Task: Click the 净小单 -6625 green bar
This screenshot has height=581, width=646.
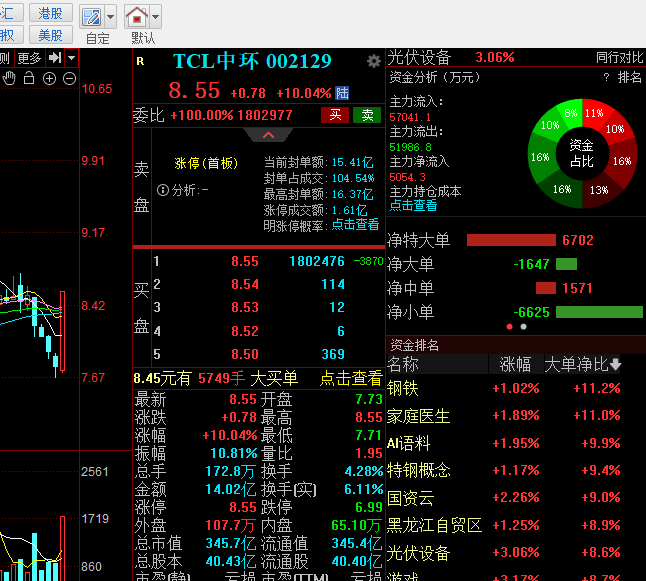Action: [599, 312]
